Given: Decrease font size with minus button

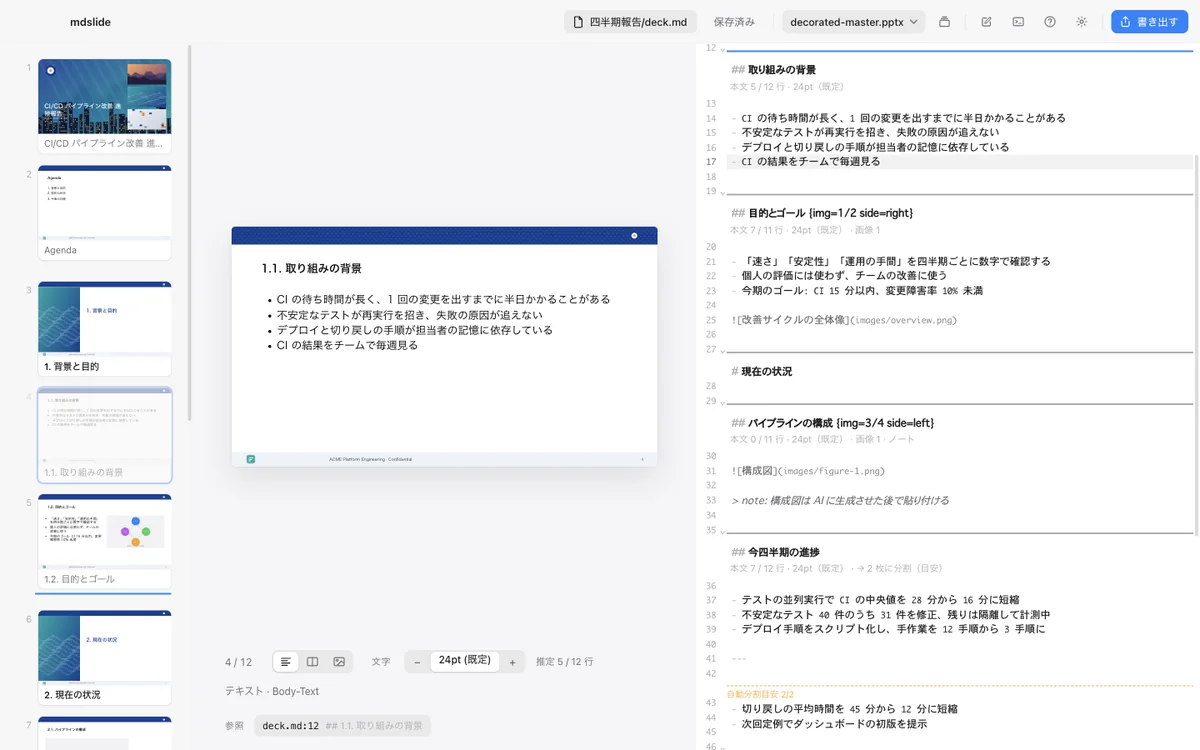Looking at the screenshot, I should (x=417, y=662).
